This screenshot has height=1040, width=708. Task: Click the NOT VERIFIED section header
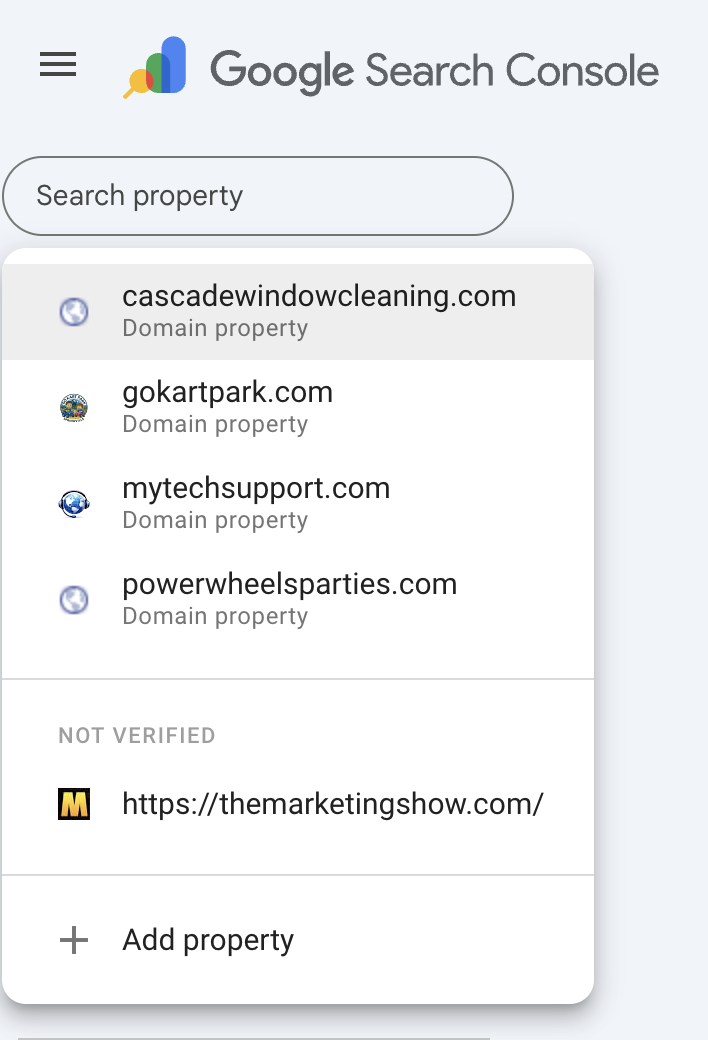[137, 735]
